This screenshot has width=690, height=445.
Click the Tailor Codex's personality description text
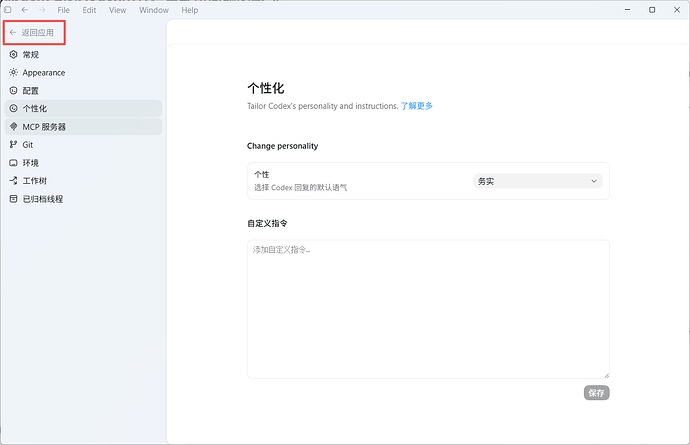click(x=323, y=106)
